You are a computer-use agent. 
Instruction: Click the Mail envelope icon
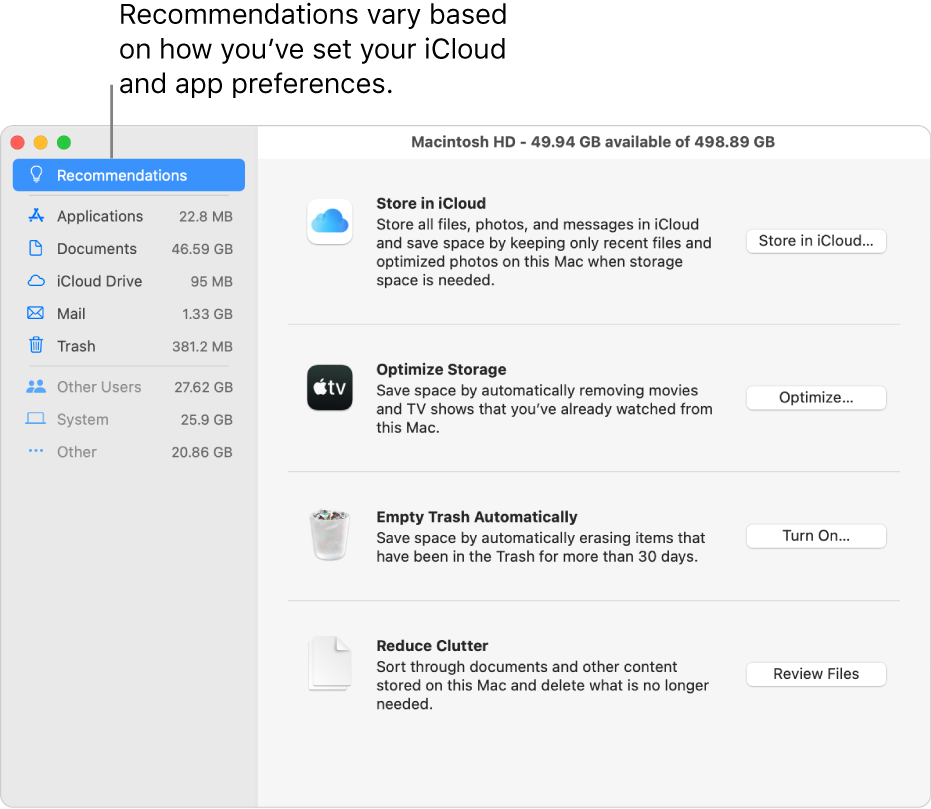click(x=36, y=313)
